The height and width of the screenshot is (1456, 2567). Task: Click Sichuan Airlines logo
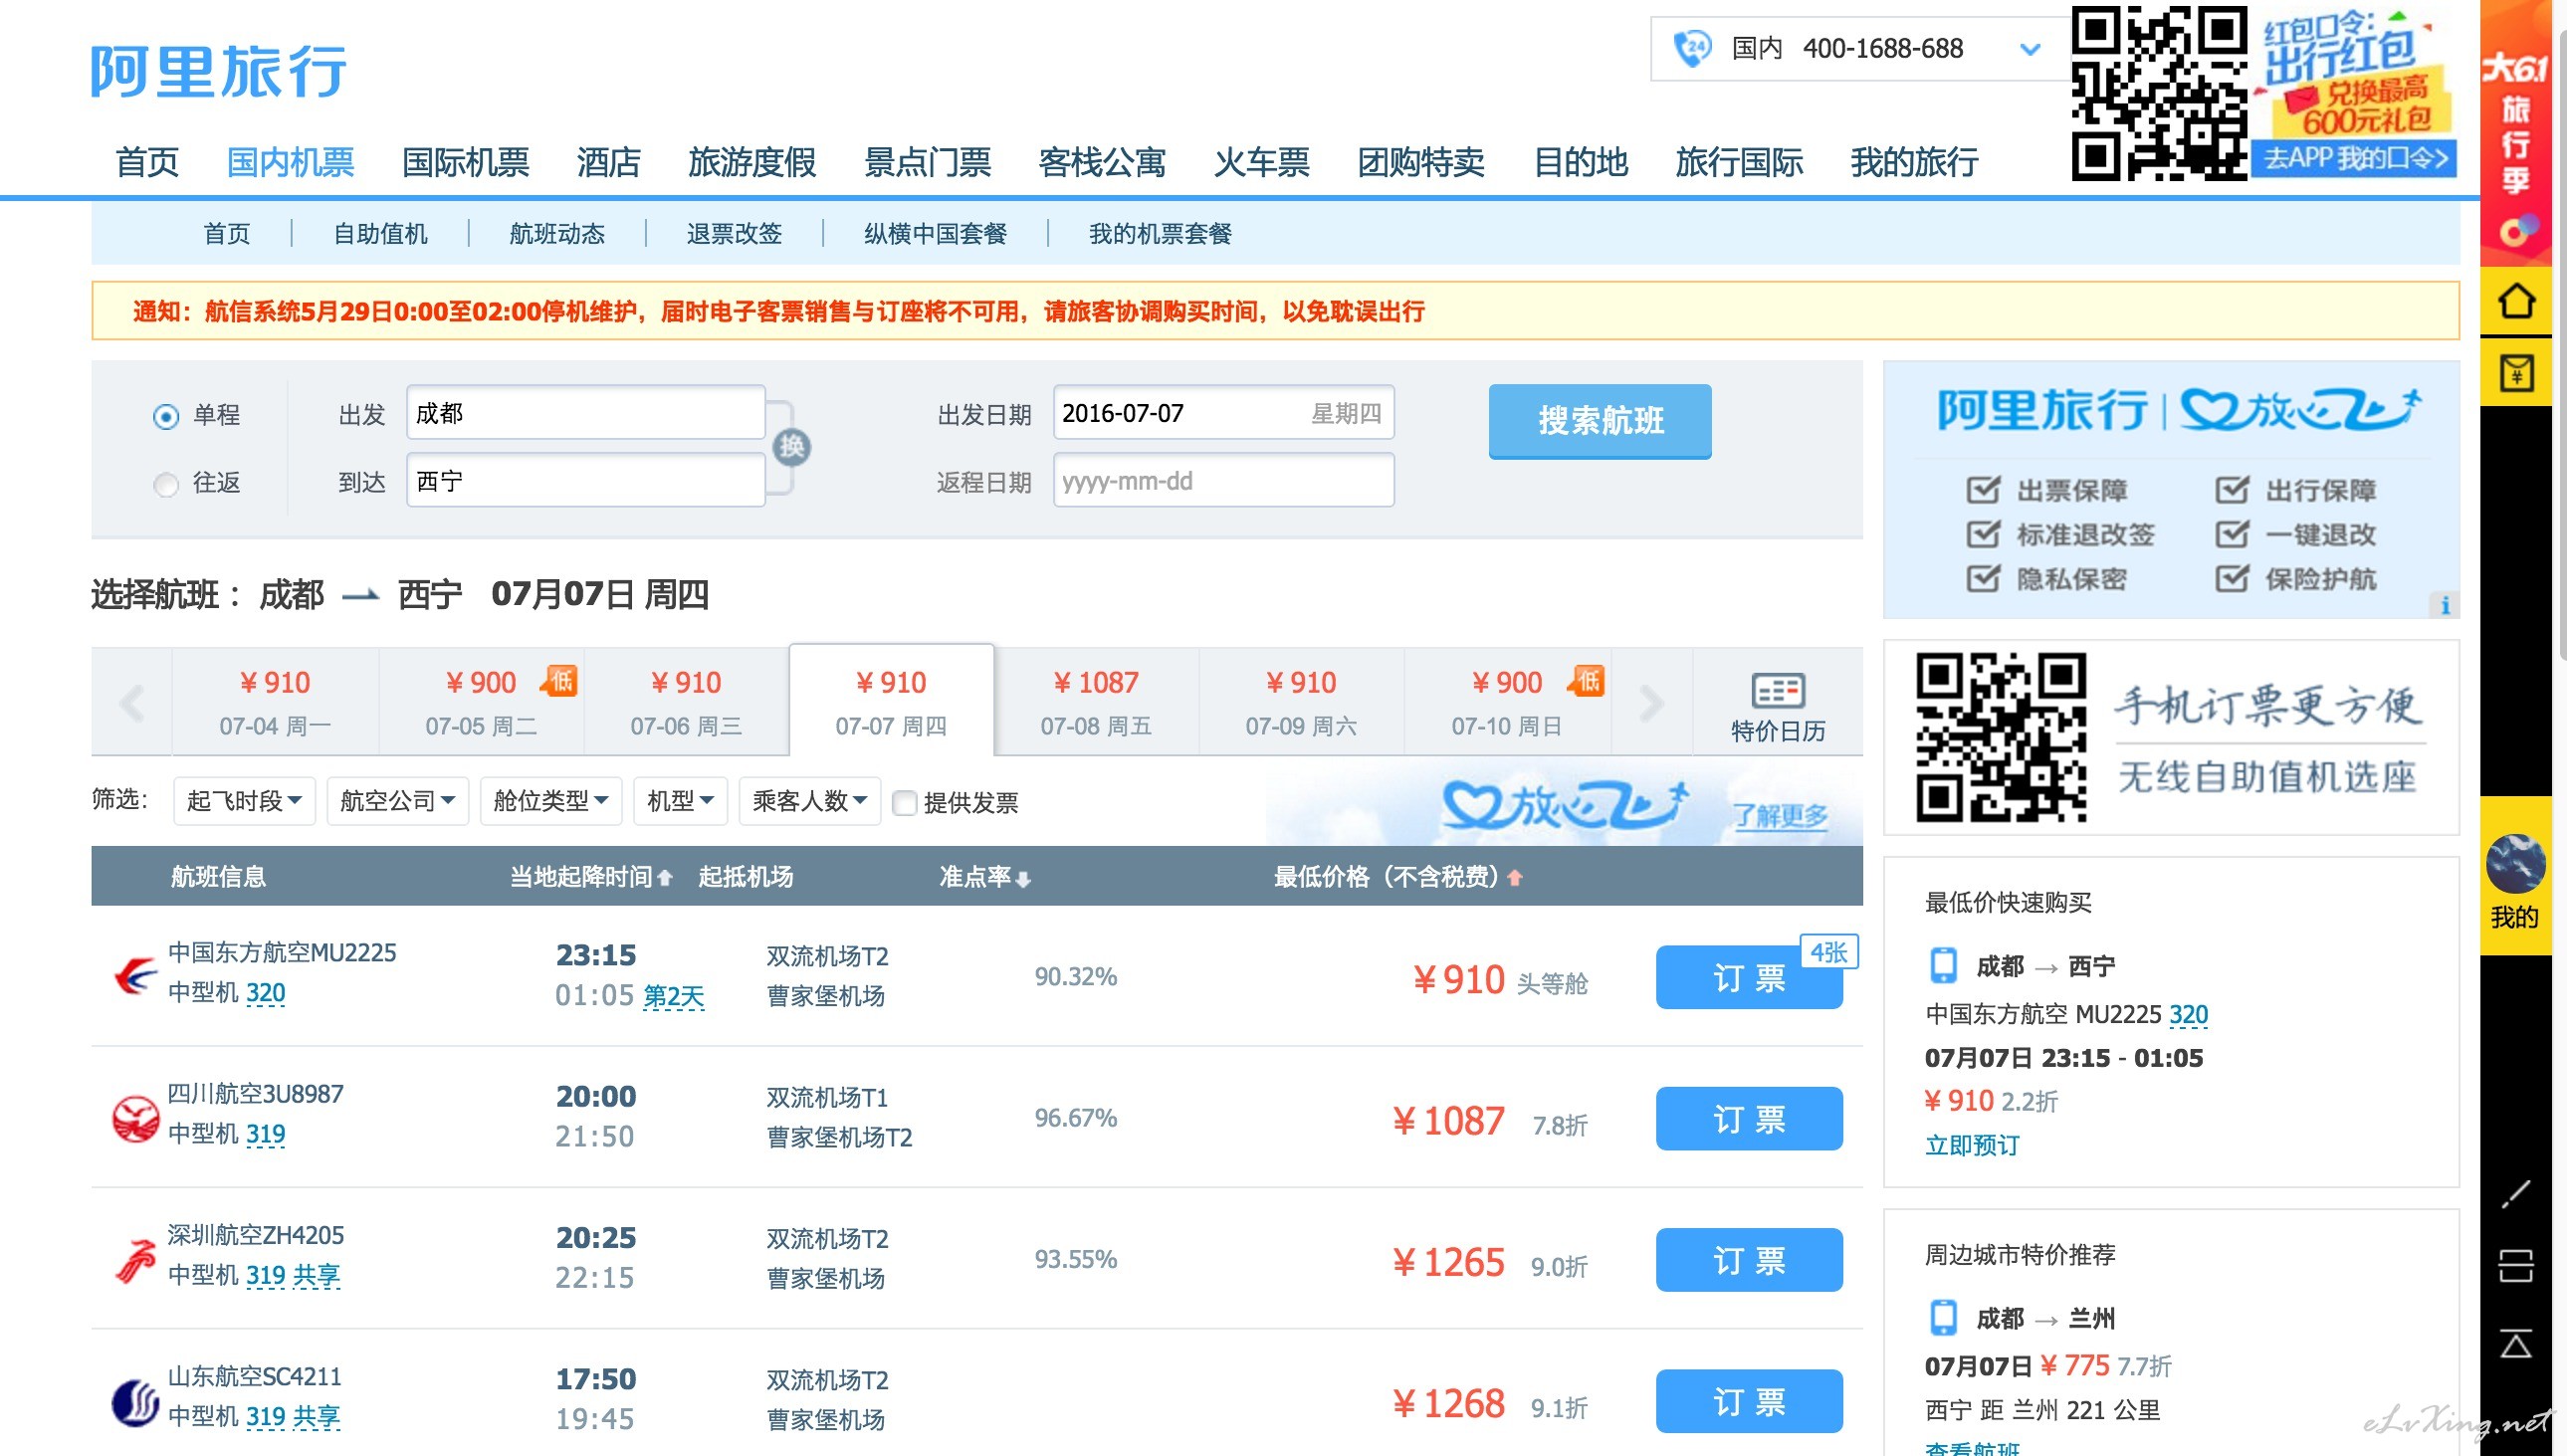coord(135,1118)
